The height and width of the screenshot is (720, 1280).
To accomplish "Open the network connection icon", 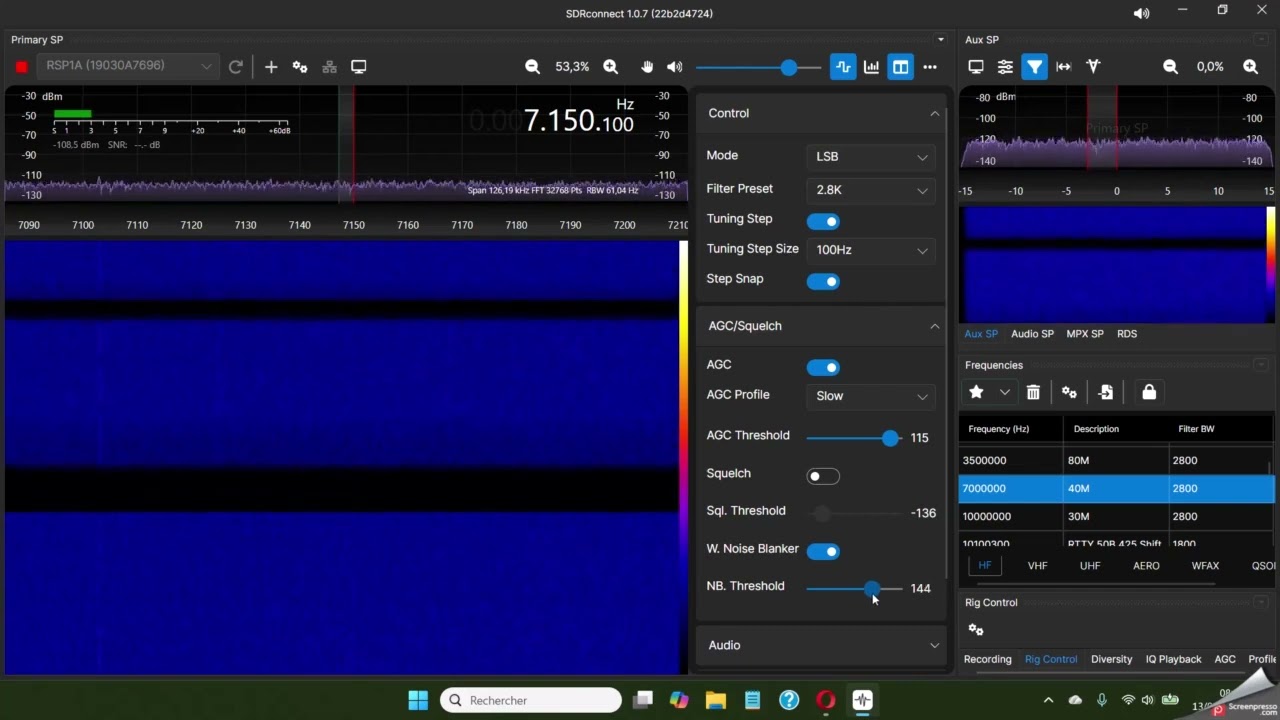I will (329, 67).
